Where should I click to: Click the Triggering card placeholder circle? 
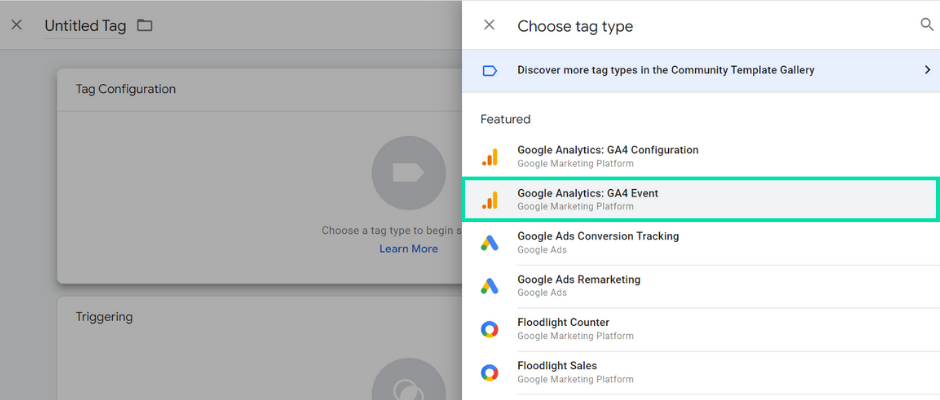click(x=408, y=380)
